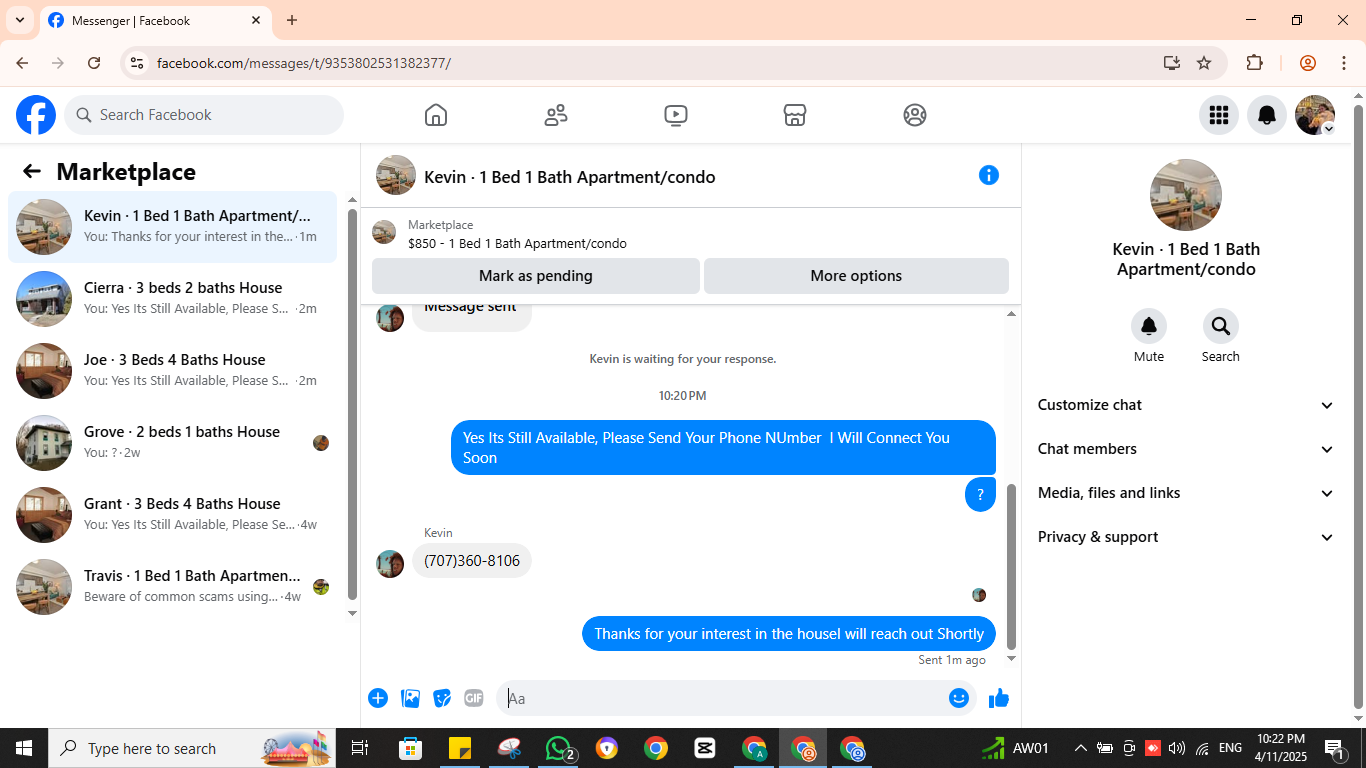Show hidden system tray icons
The width and height of the screenshot is (1366, 768).
click(x=1080, y=748)
